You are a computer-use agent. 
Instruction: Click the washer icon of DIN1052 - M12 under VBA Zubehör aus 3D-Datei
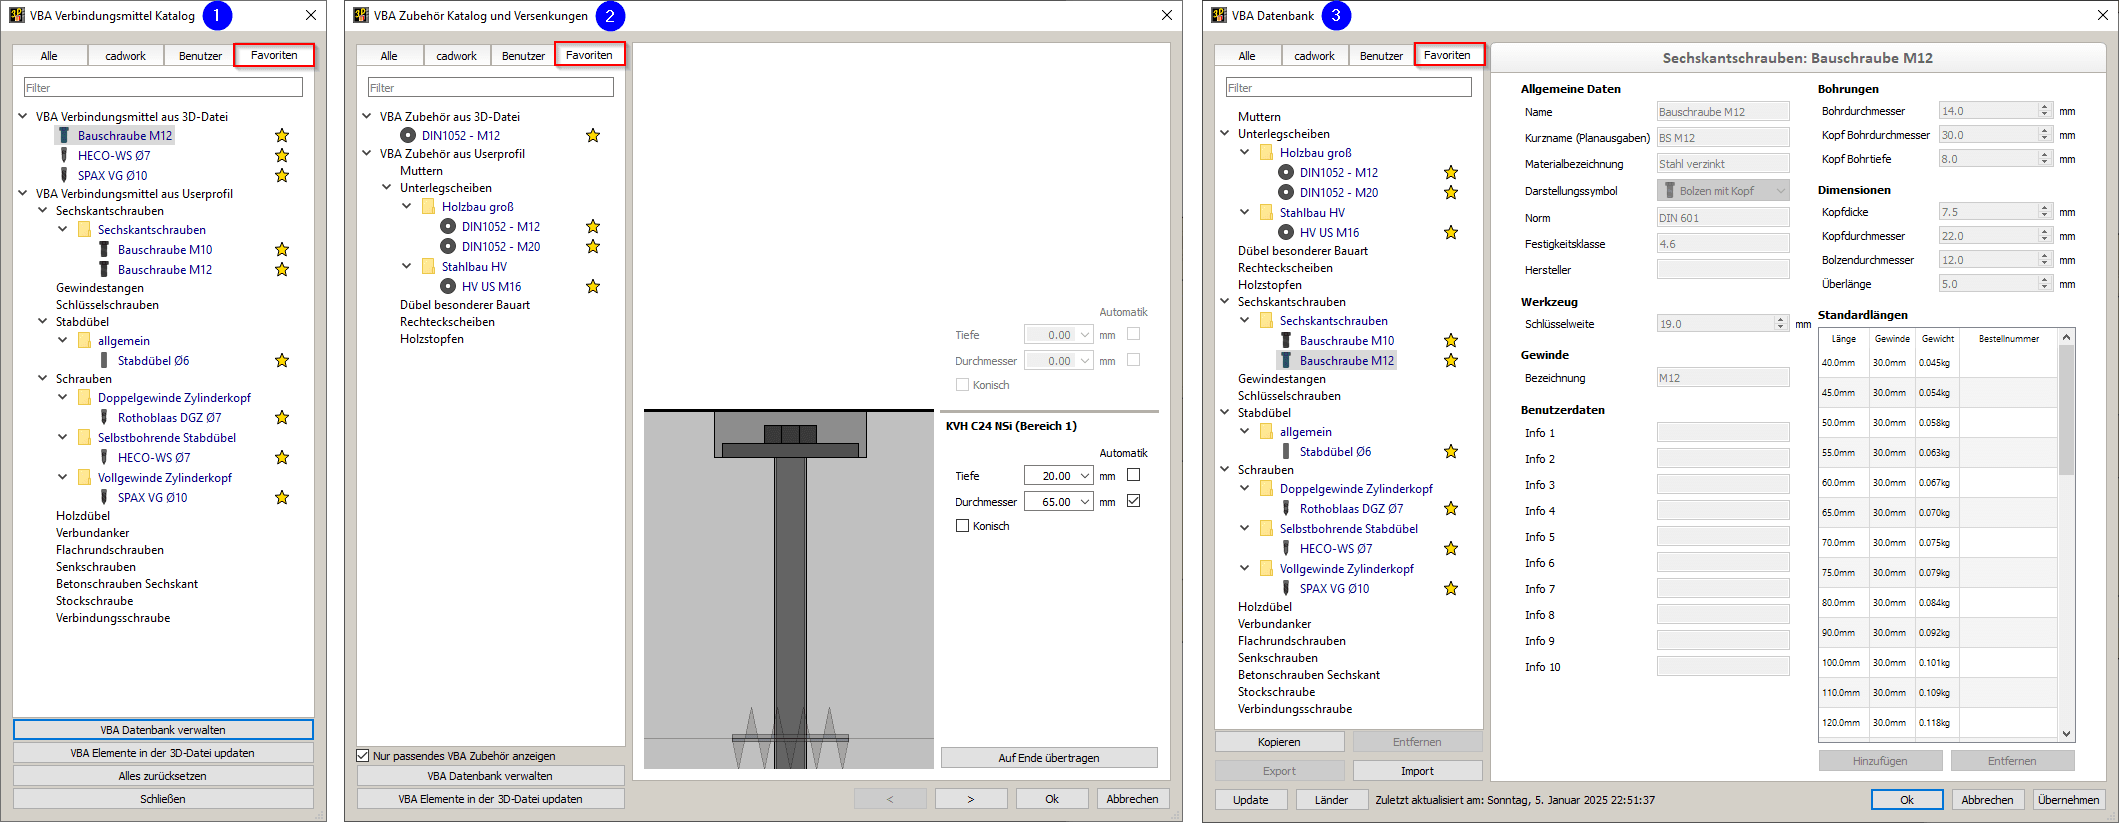[x=408, y=136]
